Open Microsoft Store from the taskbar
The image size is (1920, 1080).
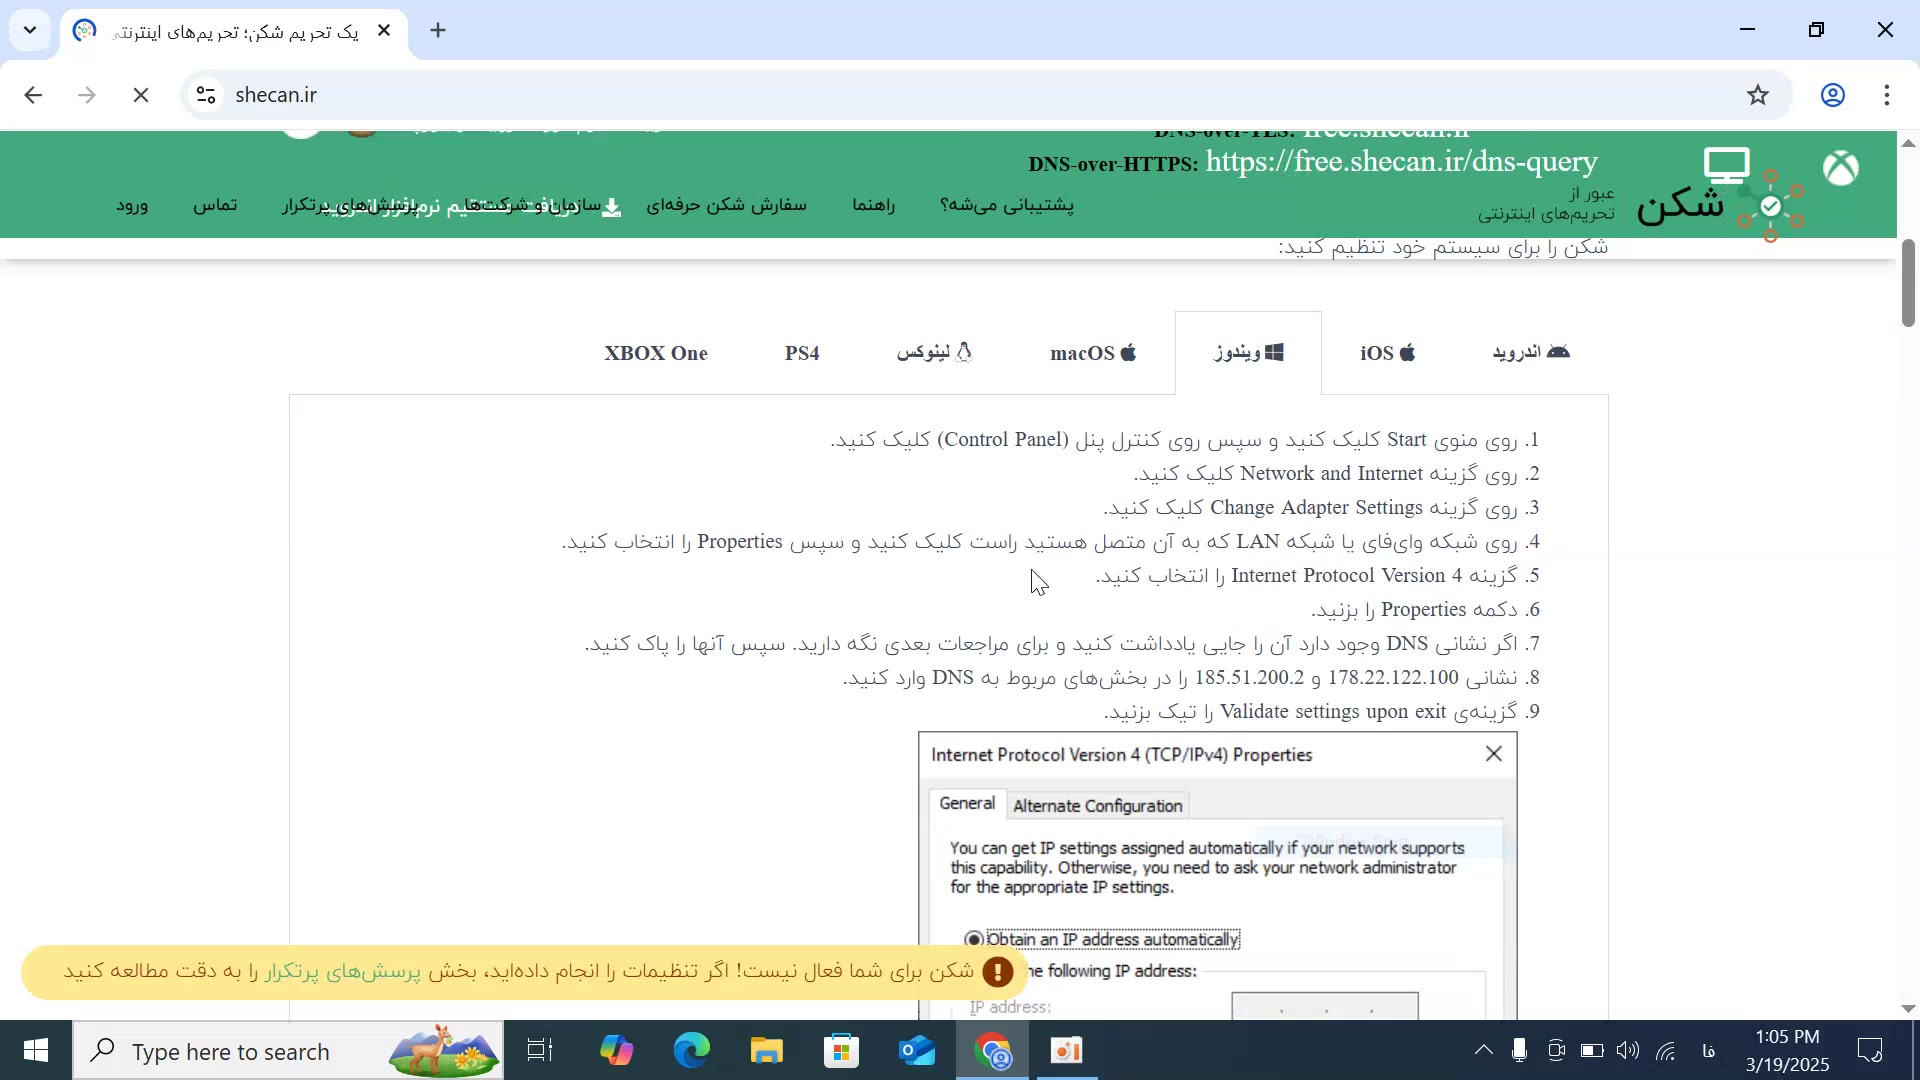point(841,1051)
